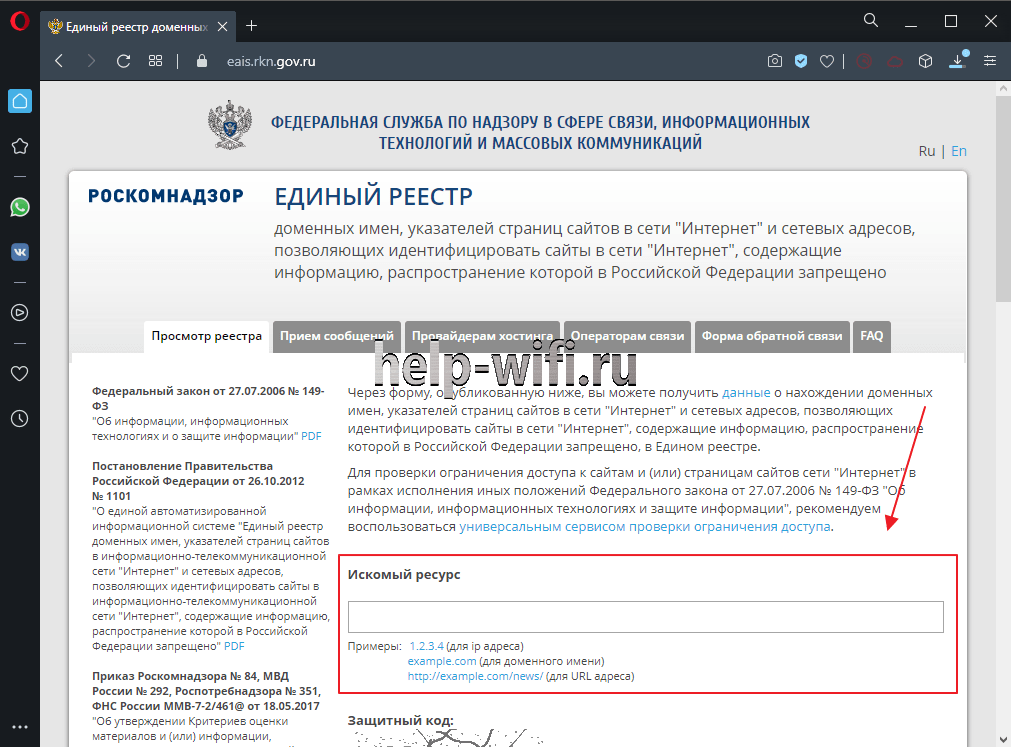Click the ad blocker shield icon
This screenshot has height=747, width=1011.
801,61
